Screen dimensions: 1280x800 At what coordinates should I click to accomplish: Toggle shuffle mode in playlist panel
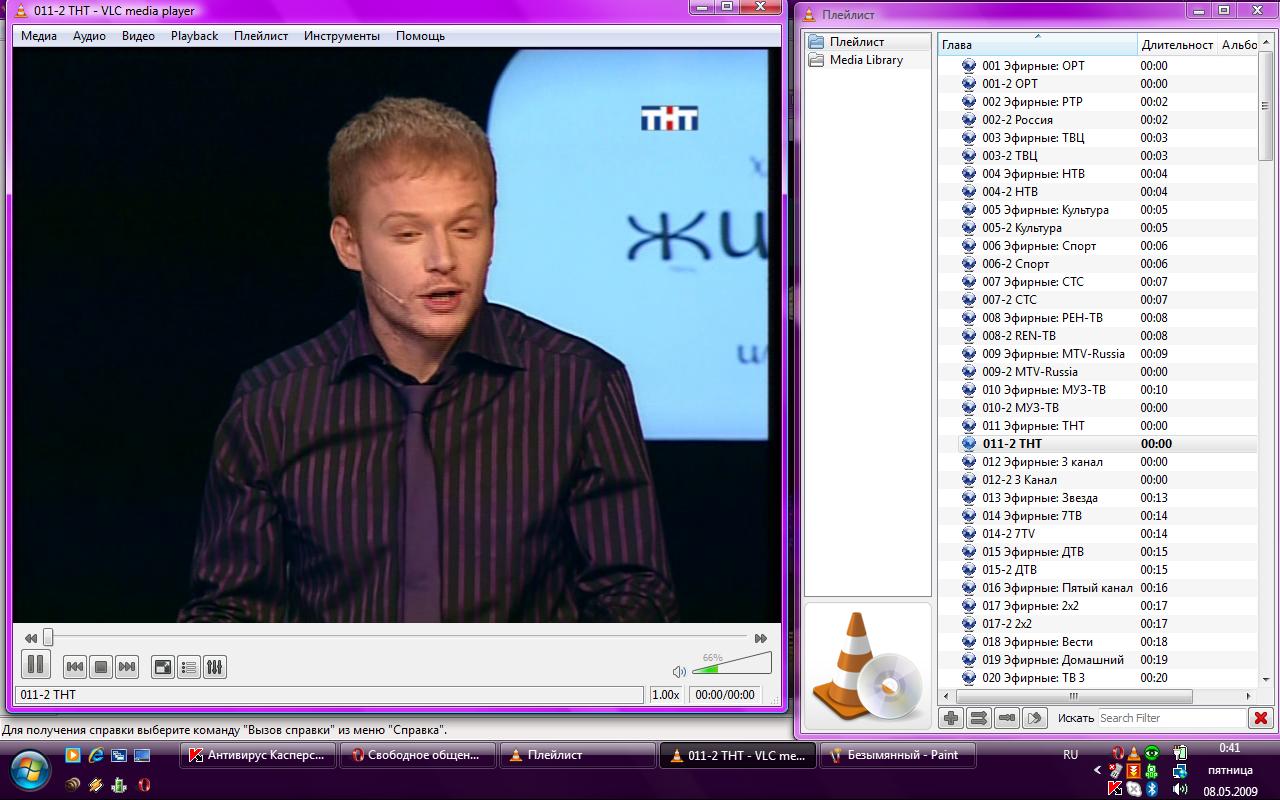tap(979, 718)
